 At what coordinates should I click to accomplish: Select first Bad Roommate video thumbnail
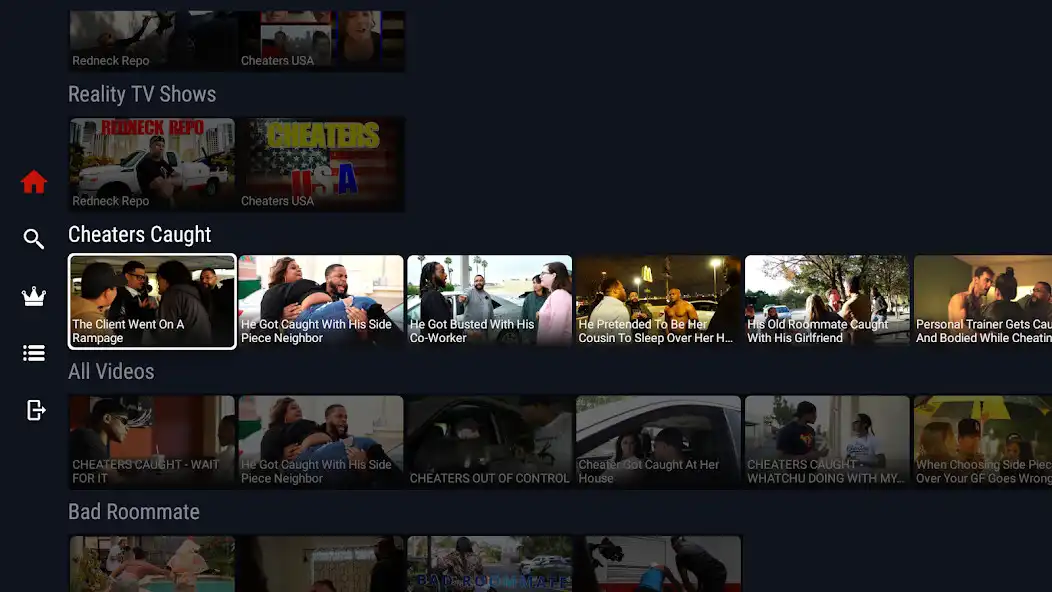(152, 563)
